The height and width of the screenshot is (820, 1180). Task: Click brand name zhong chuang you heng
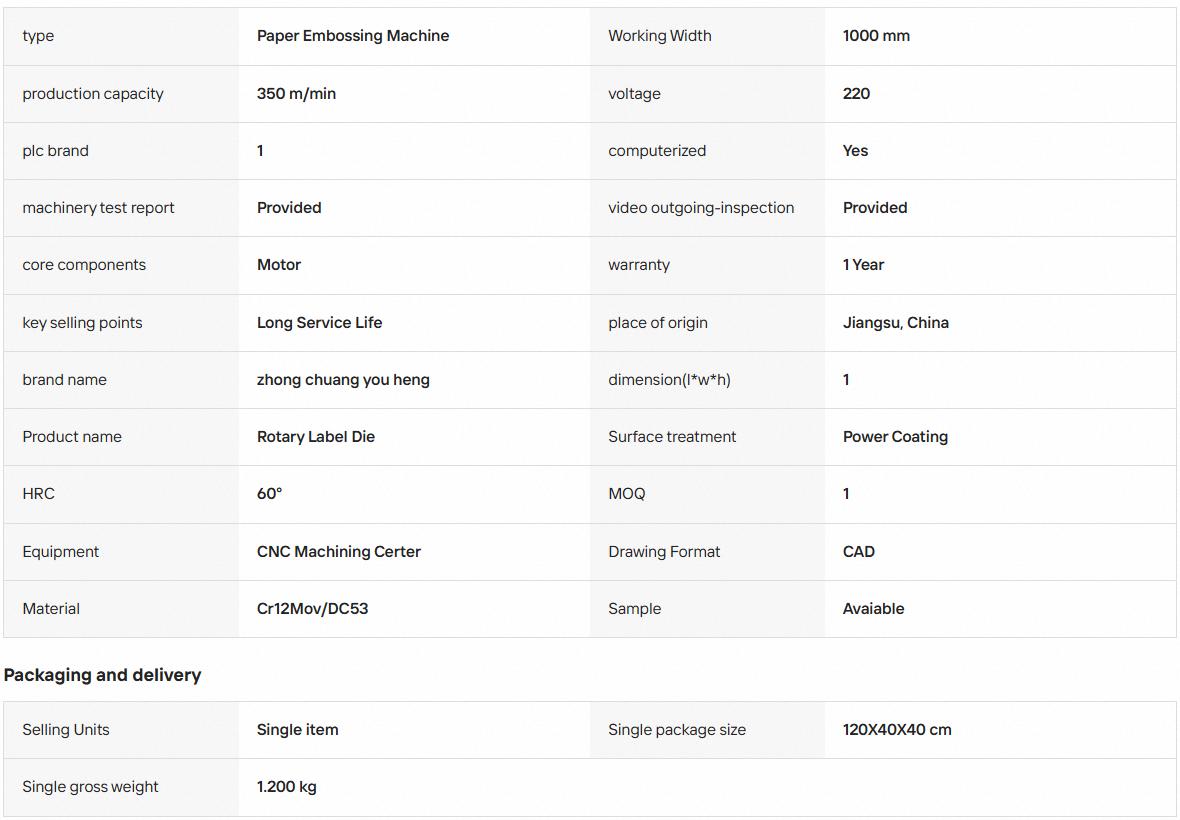pos(343,380)
